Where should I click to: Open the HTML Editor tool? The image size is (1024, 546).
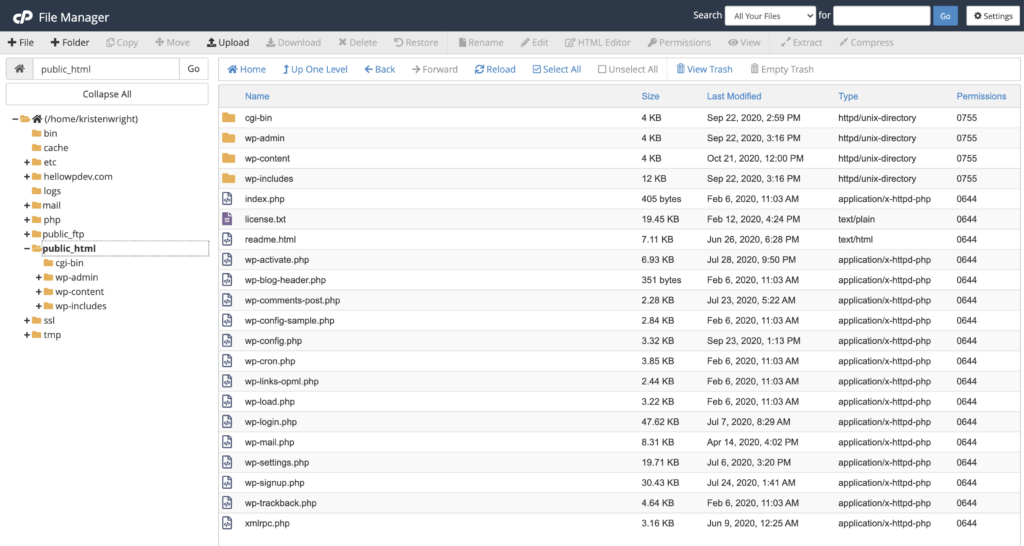click(598, 42)
